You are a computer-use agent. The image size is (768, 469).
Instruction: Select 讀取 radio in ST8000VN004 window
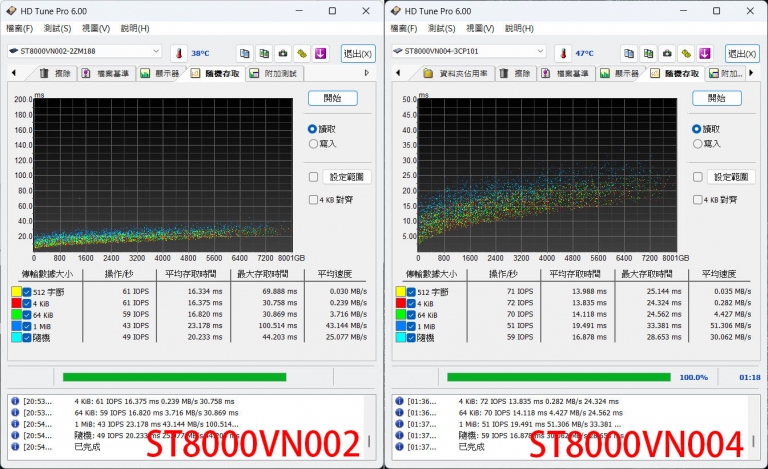[x=696, y=129]
